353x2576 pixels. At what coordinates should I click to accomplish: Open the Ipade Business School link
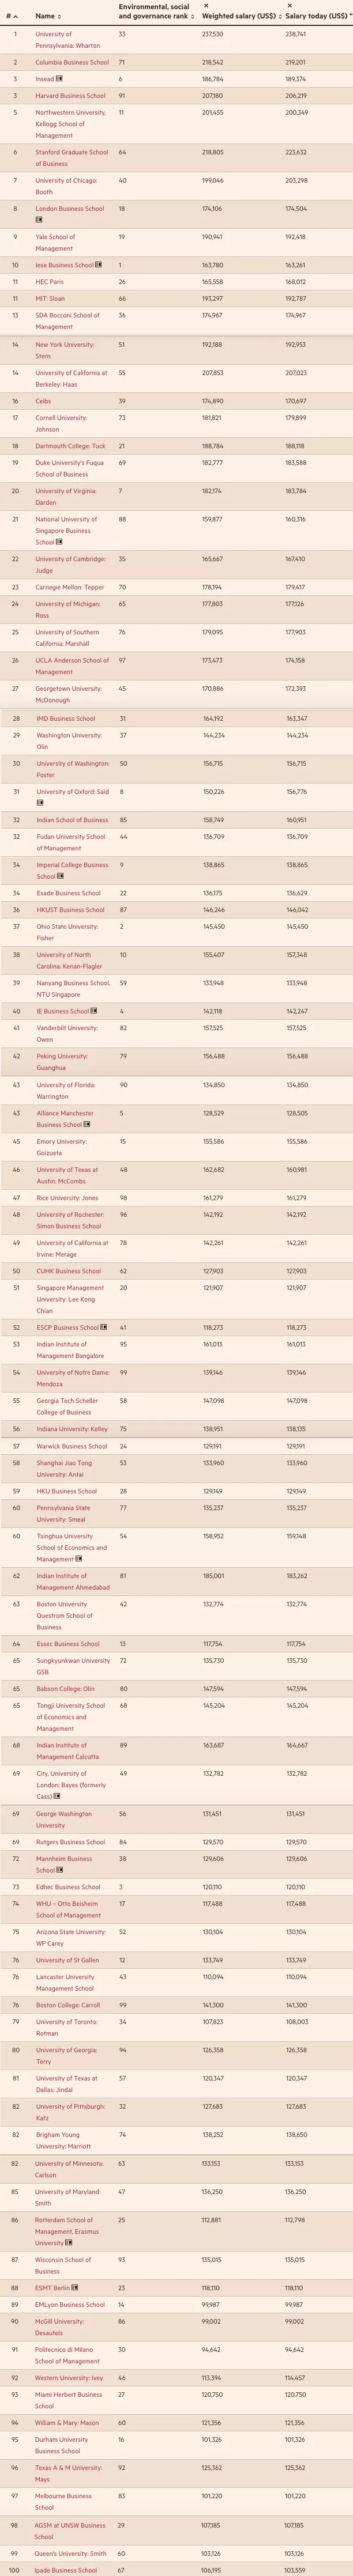pos(66,2569)
